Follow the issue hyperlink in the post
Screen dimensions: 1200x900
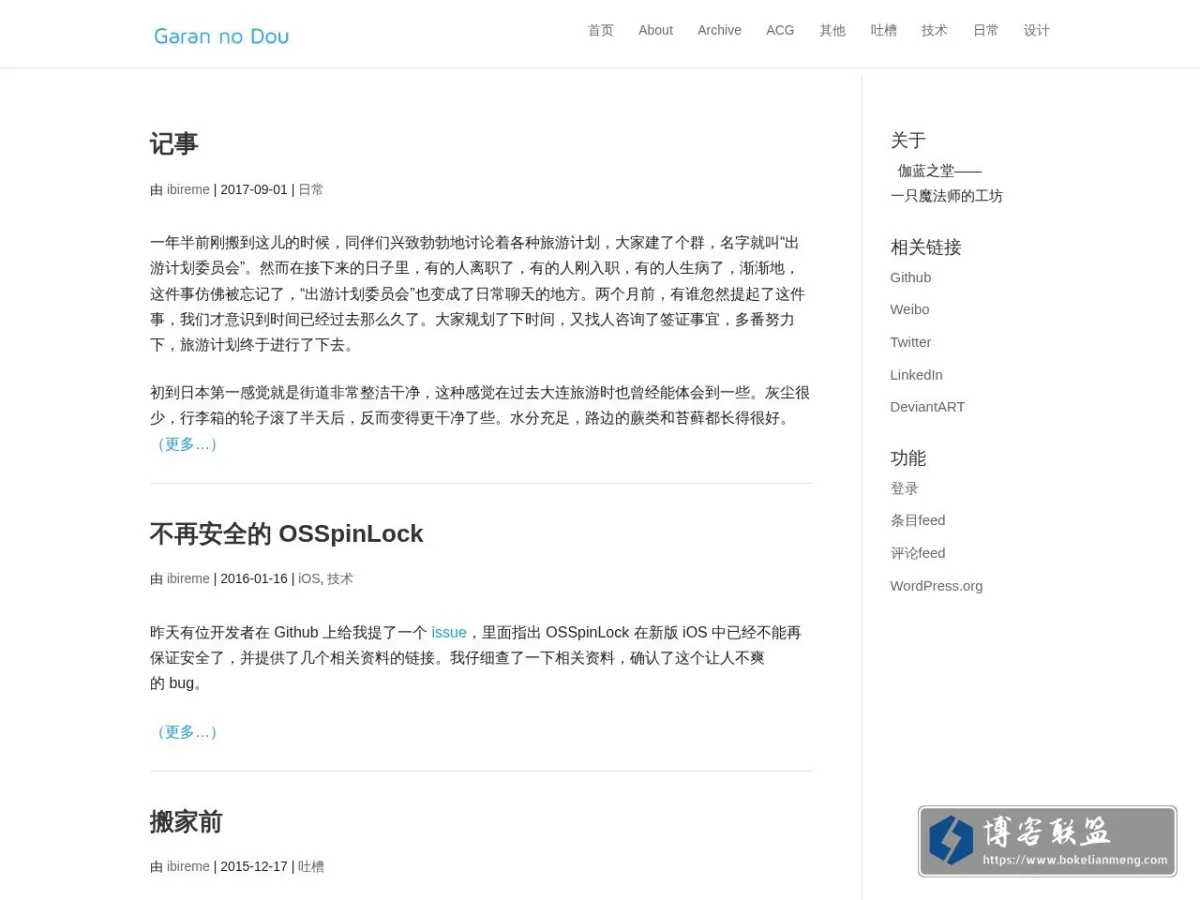coord(449,633)
